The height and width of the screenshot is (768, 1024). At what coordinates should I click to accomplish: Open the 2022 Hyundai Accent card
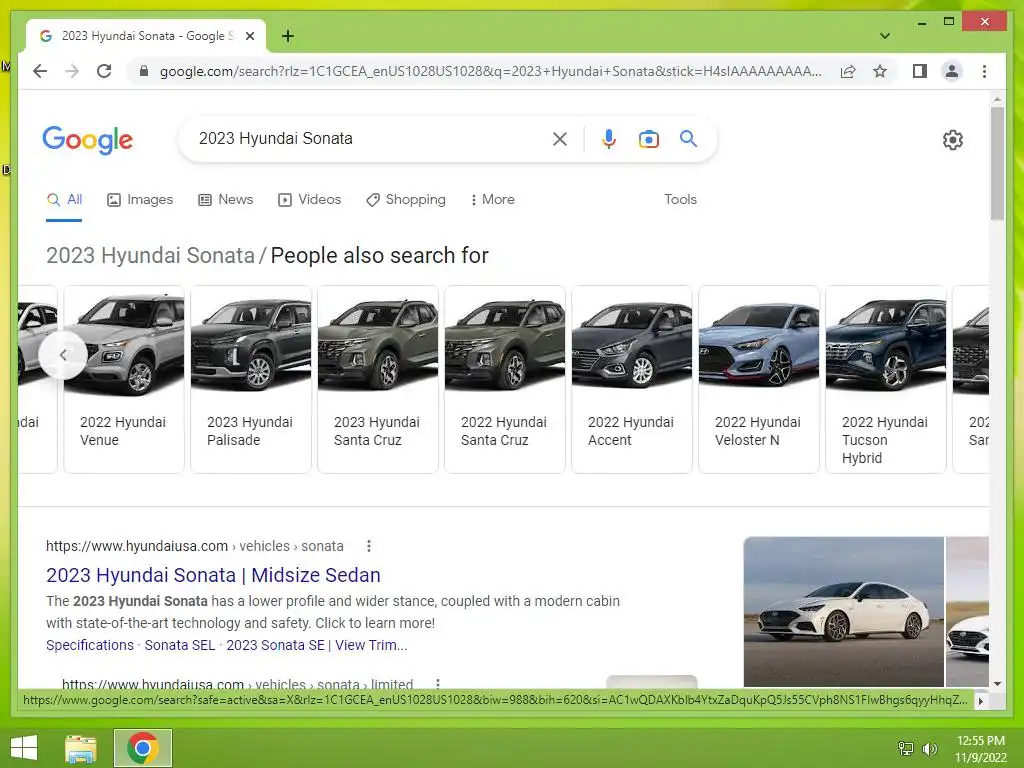click(632, 379)
